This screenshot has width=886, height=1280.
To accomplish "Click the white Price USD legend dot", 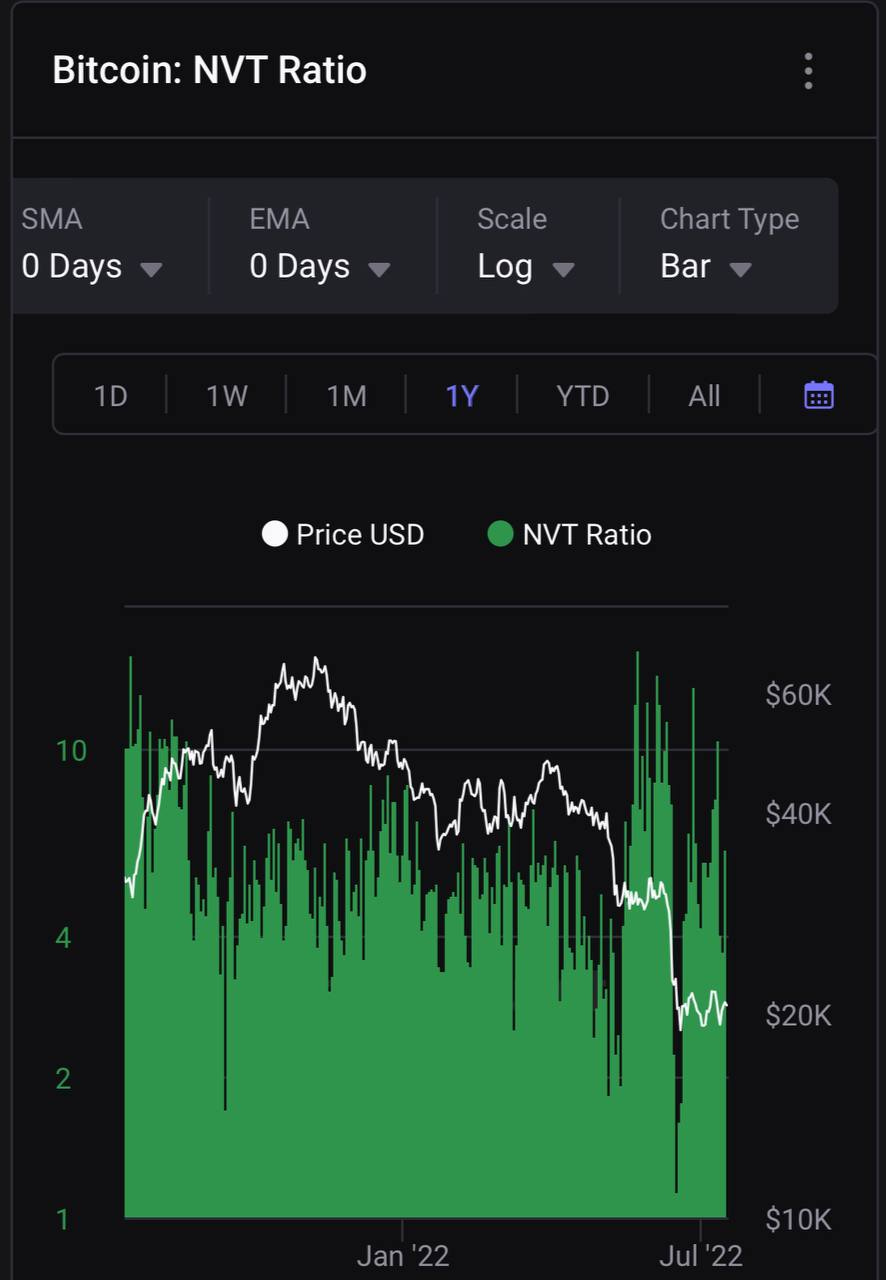I will pyautogui.click(x=274, y=534).
